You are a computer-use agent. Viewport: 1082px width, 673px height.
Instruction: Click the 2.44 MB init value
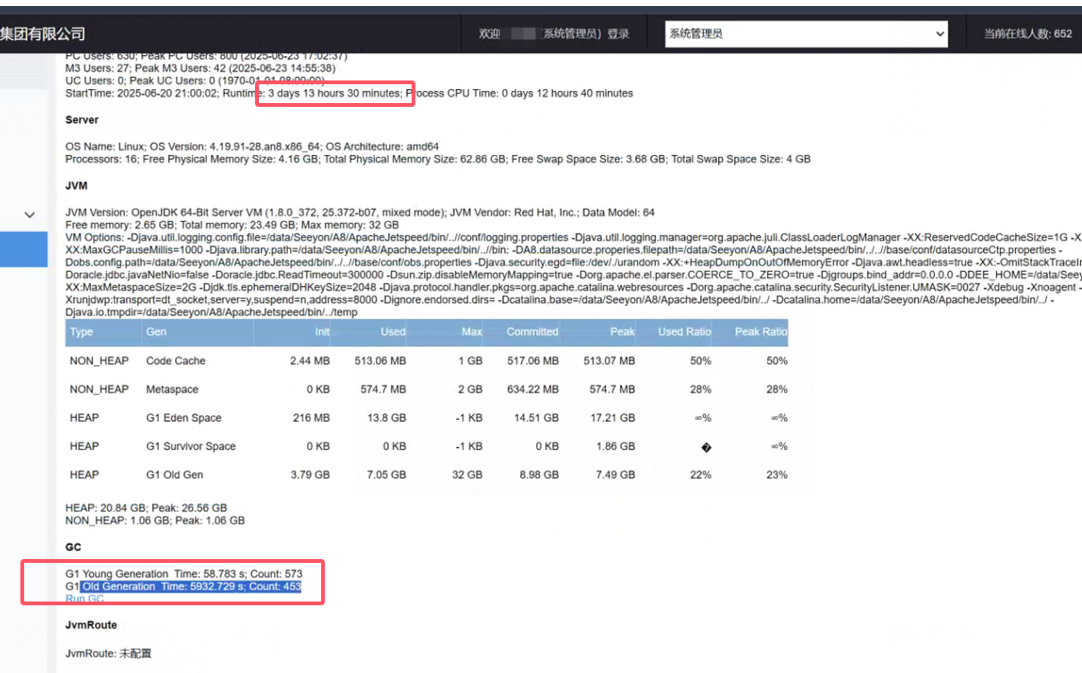[310, 361]
